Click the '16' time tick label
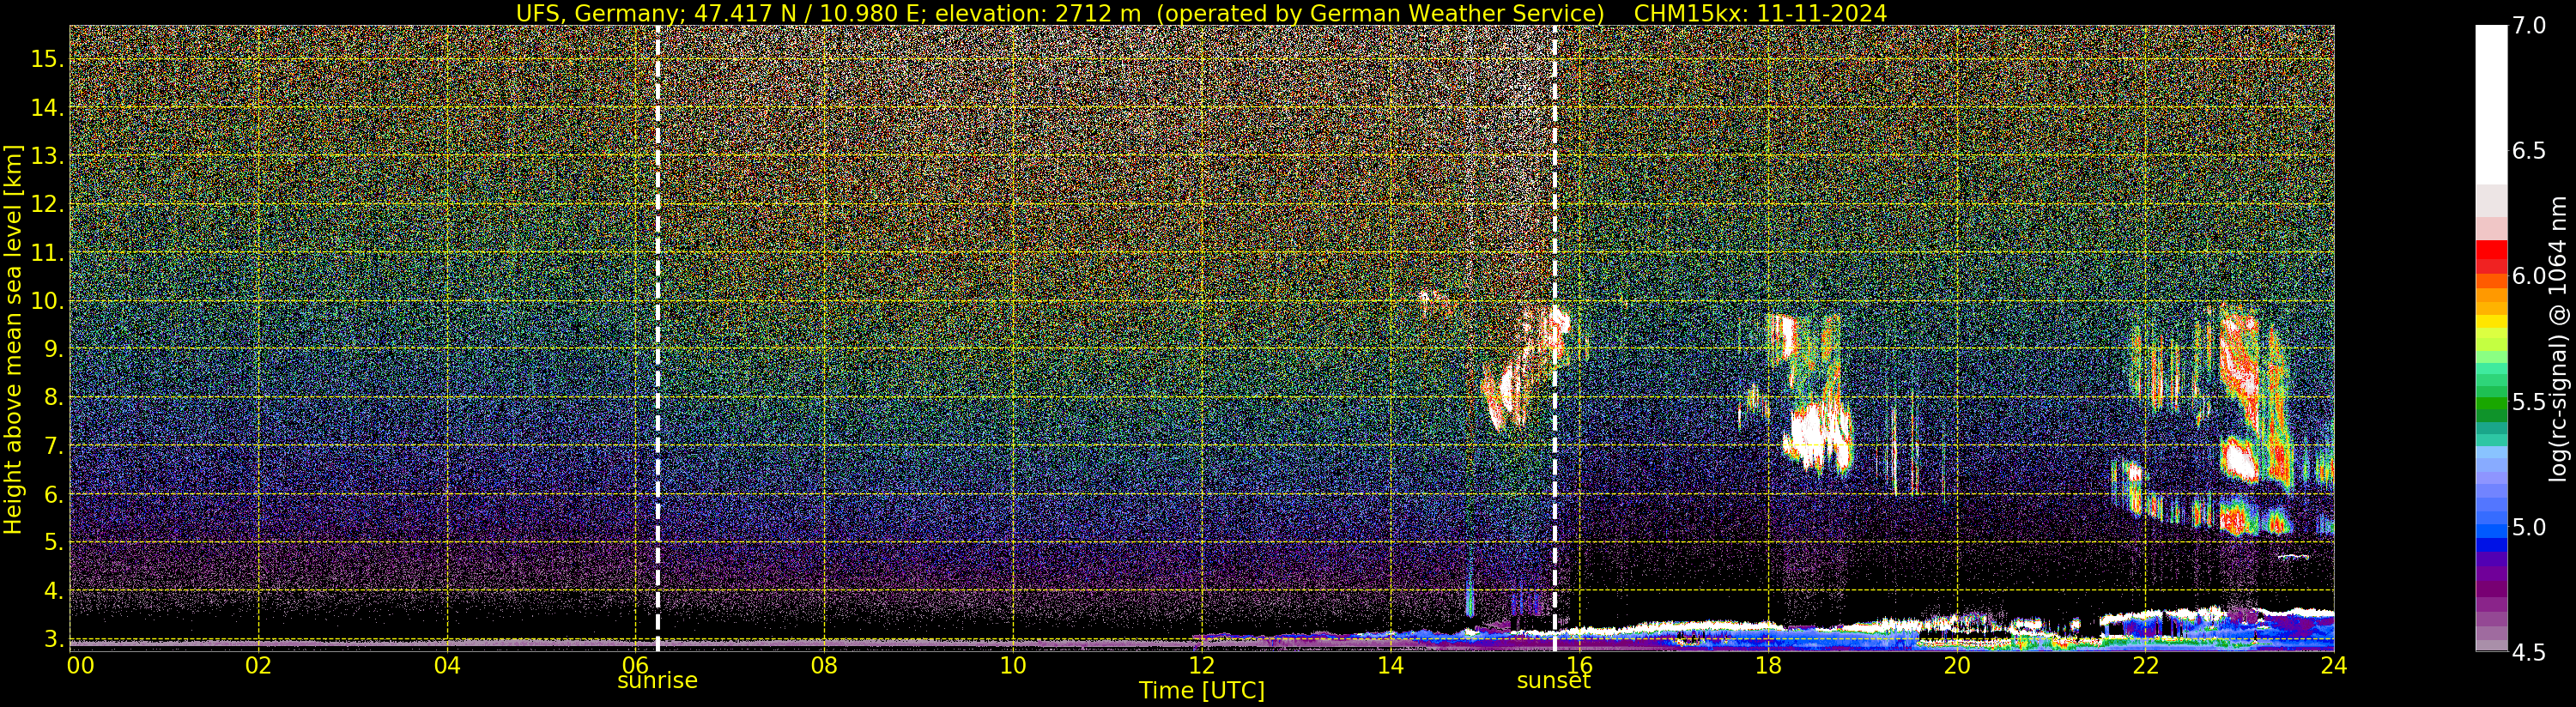 (1579, 665)
